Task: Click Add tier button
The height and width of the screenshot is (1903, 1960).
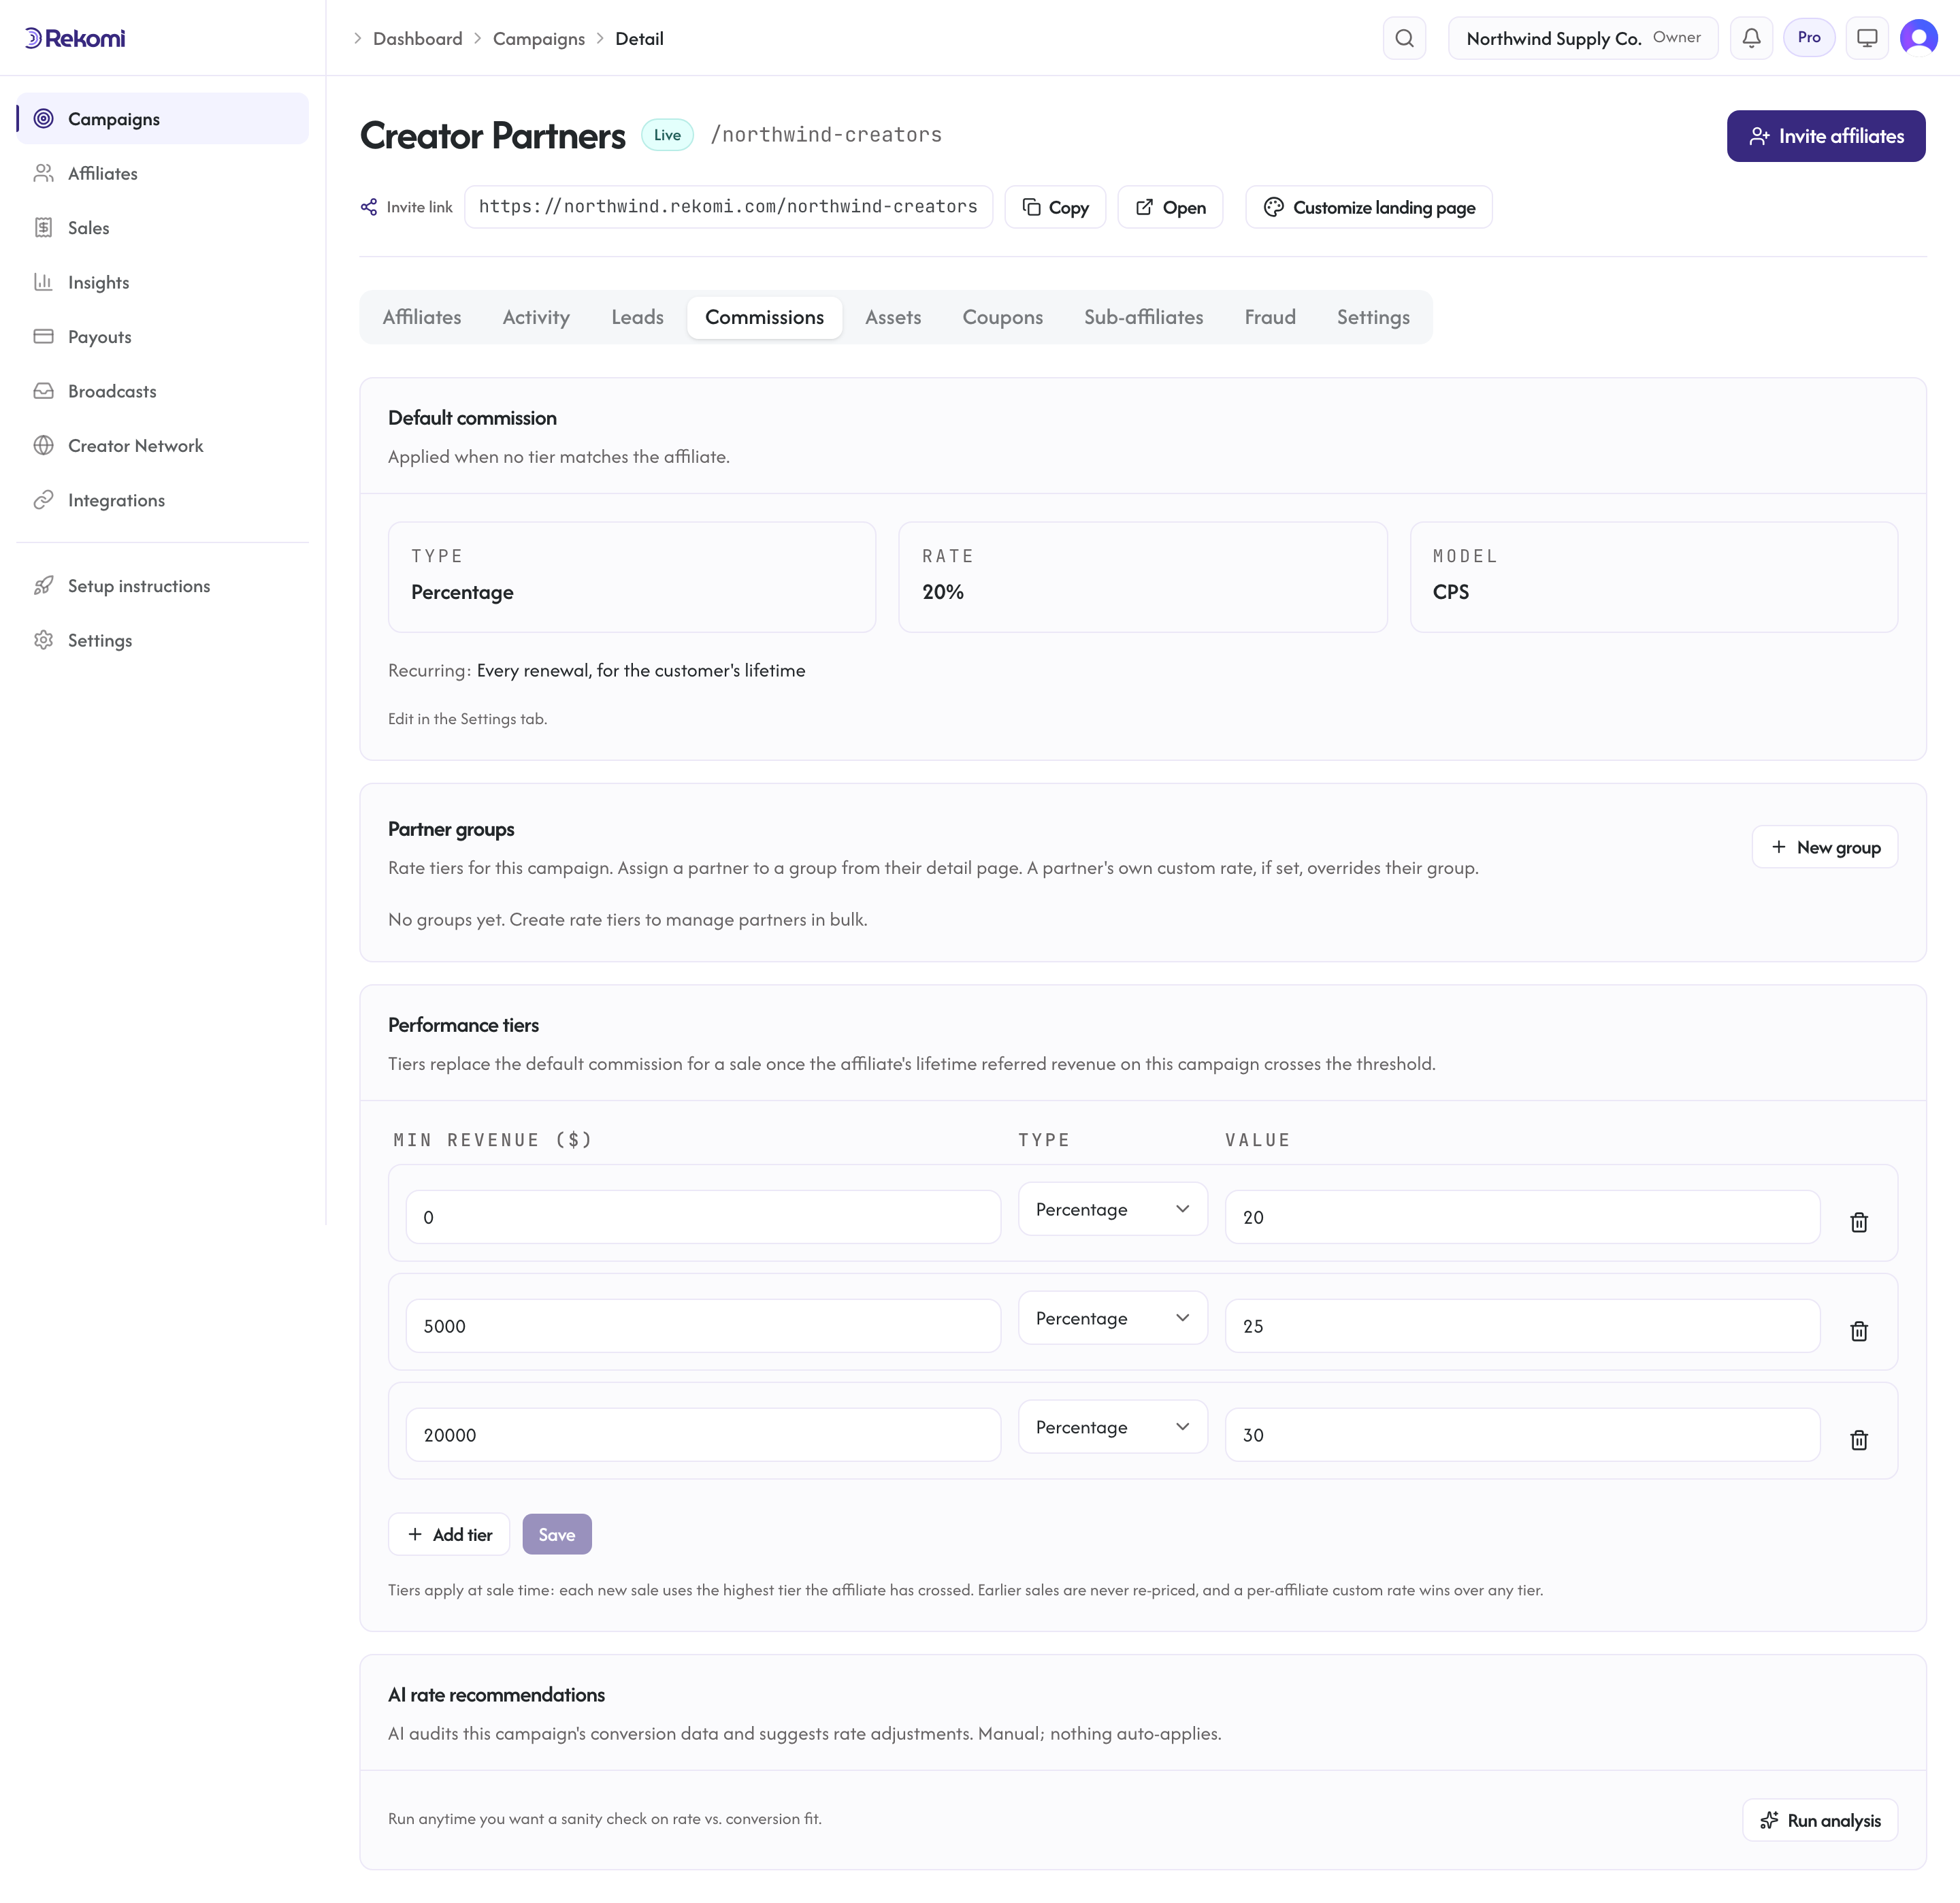Action: pos(449,1534)
